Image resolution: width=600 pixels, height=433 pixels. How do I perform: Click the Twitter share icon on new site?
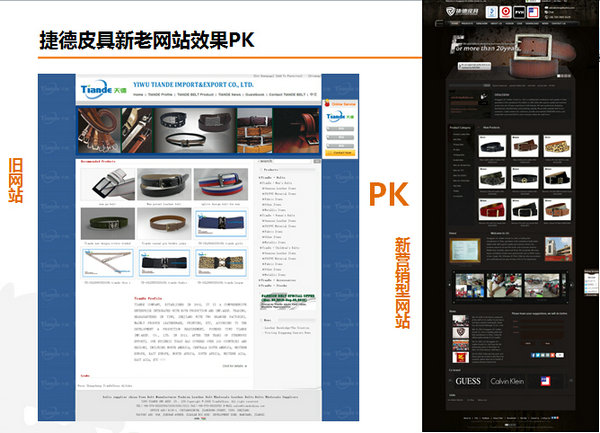coord(538,355)
